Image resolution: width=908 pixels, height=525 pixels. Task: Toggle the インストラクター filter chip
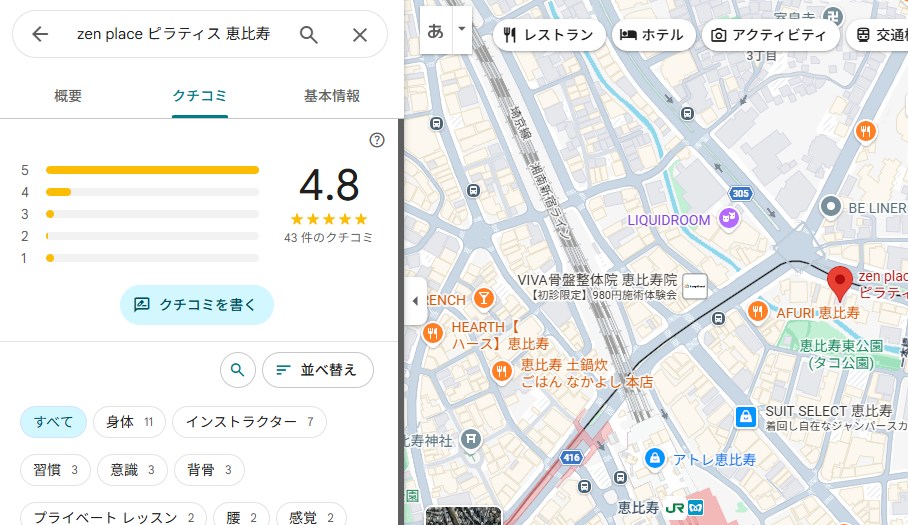249,422
